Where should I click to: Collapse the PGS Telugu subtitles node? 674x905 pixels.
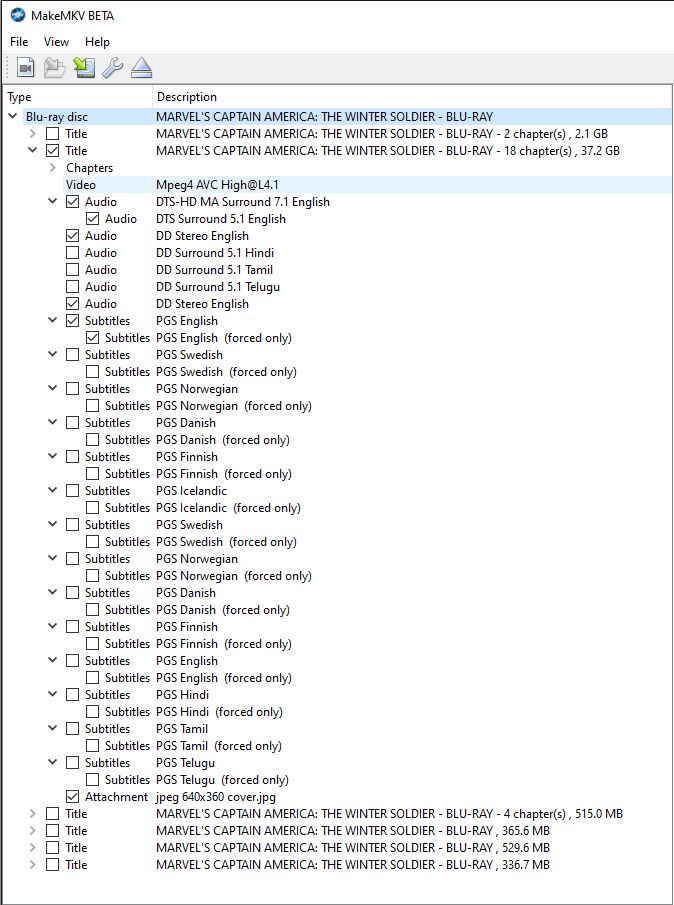53,762
